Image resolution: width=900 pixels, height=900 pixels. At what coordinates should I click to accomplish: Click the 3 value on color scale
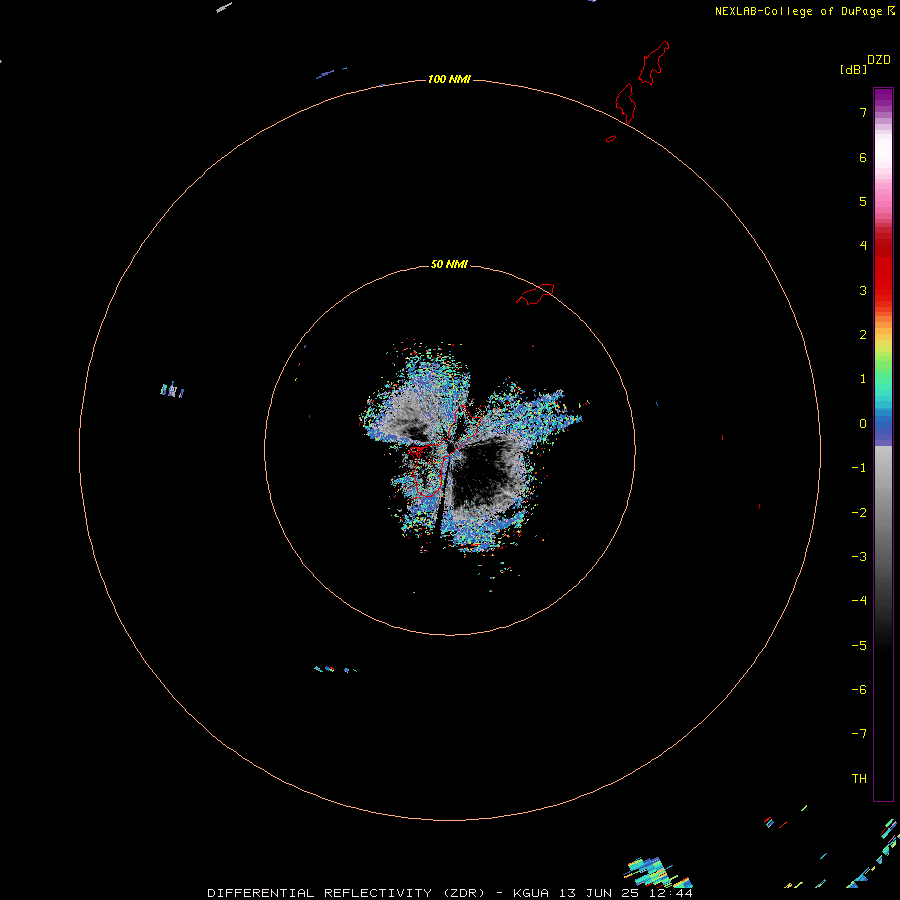pos(863,290)
